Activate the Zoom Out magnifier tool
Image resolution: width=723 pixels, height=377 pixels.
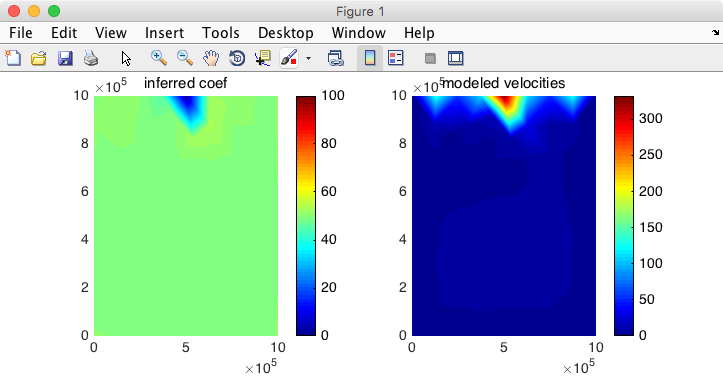(185, 58)
